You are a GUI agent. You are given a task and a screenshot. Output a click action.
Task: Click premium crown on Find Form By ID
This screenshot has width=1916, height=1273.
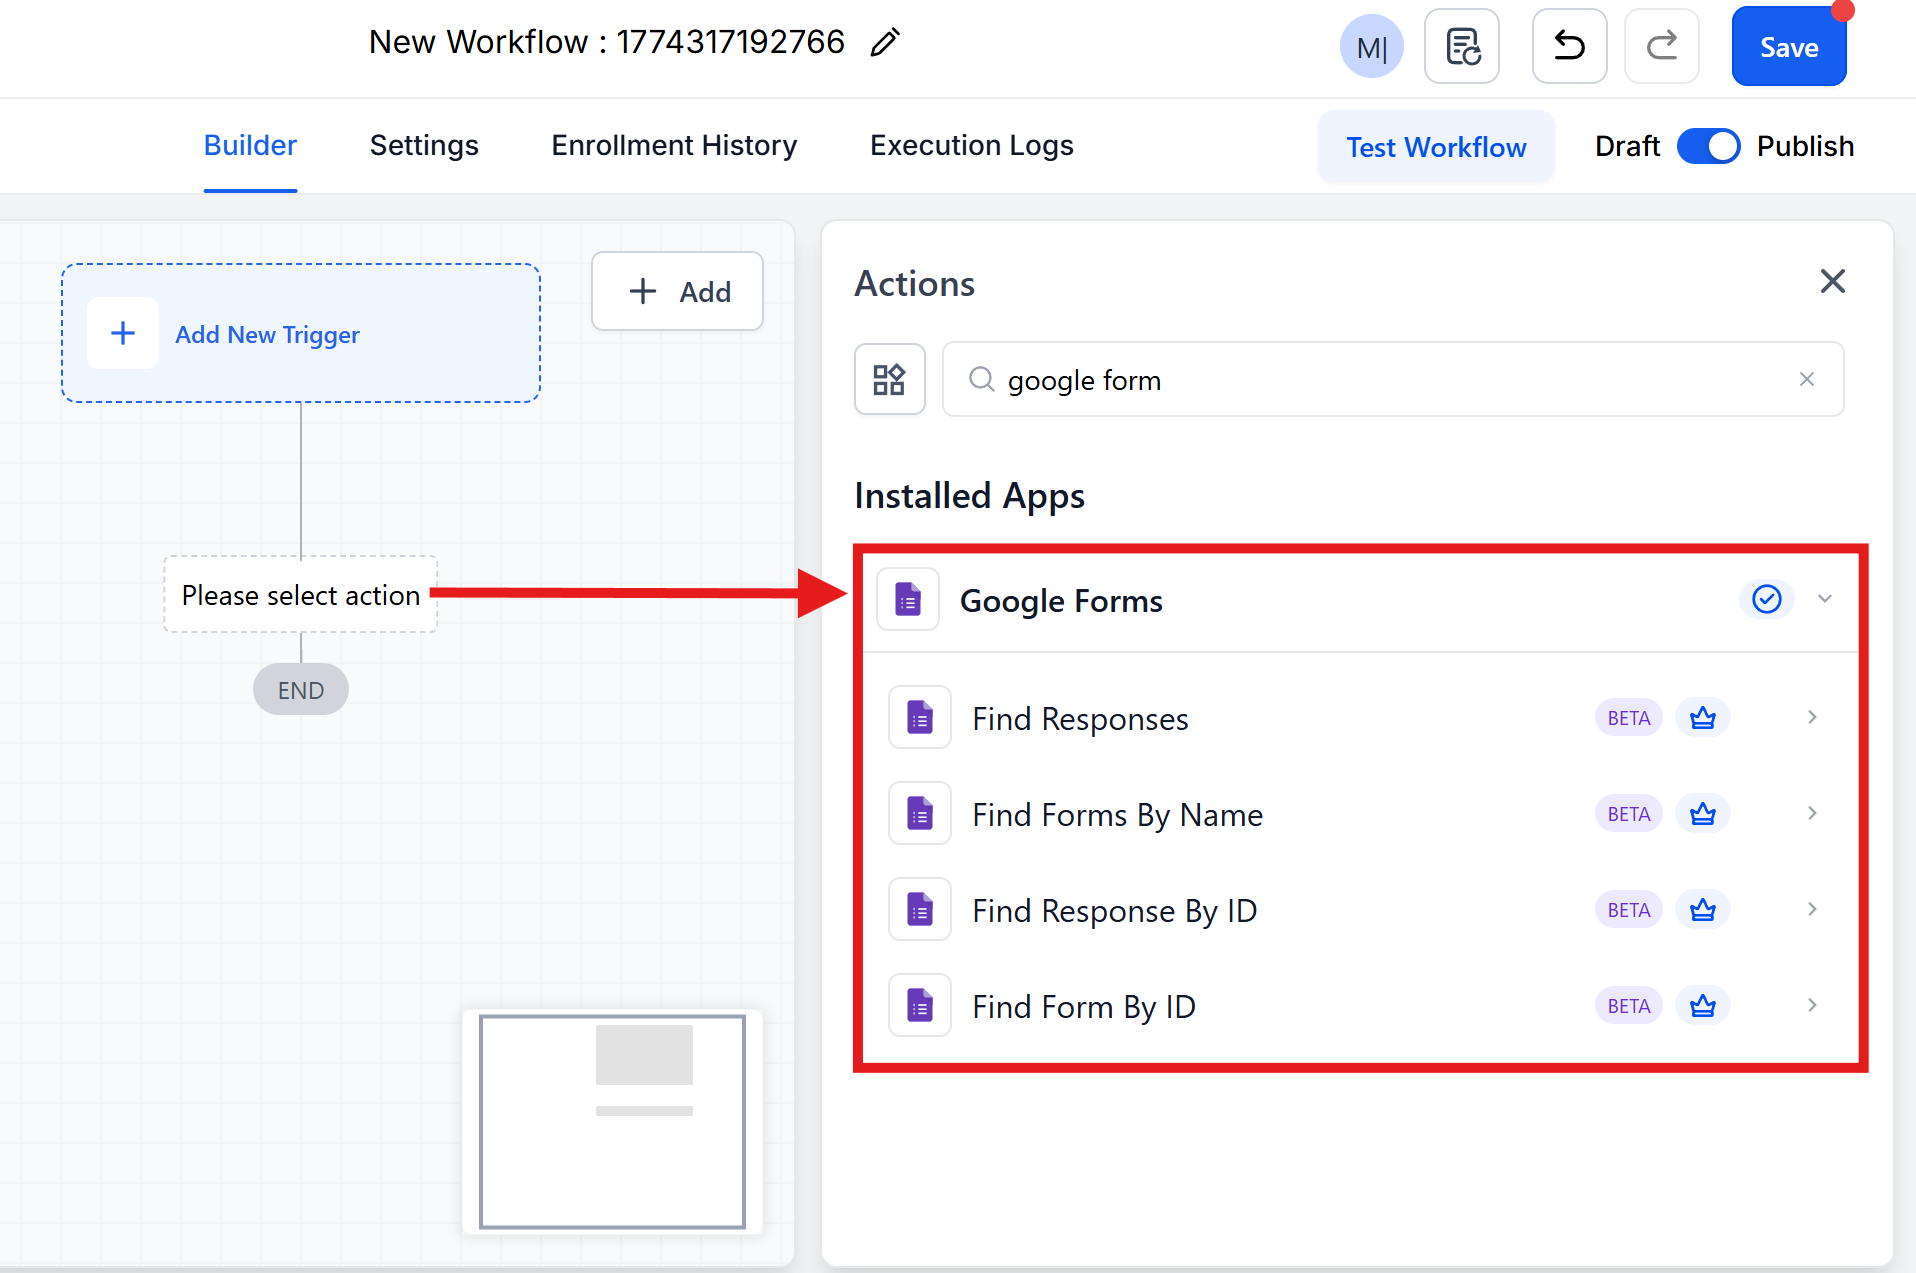1703,1006
